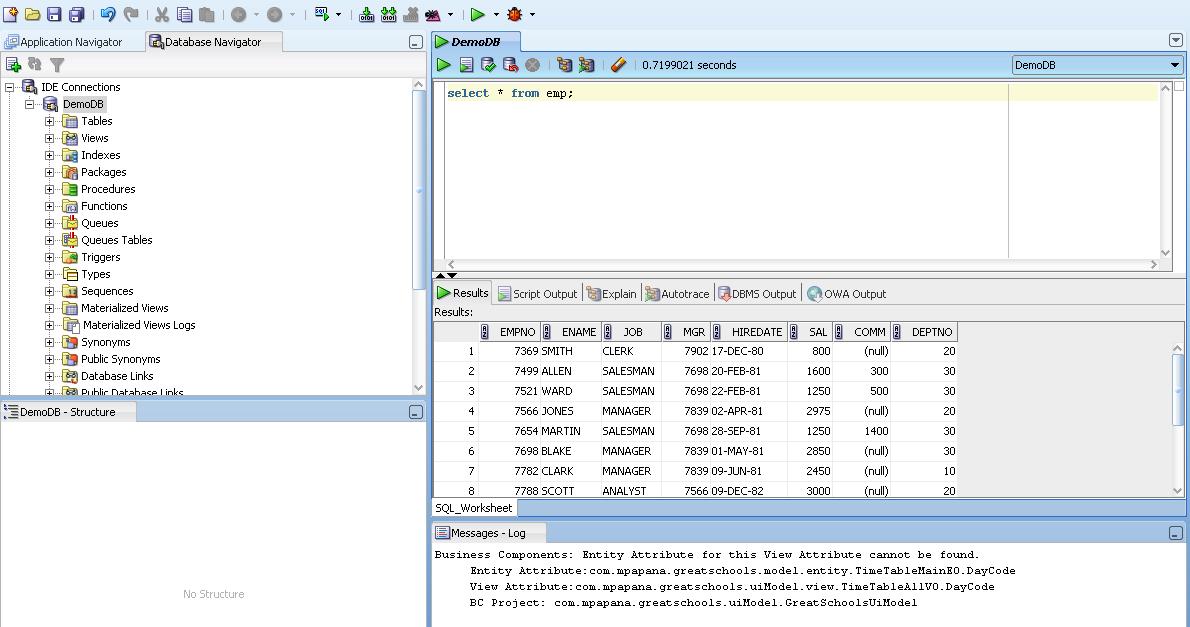Rollback database changes icon
The image size is (1190, 627).
click(x=510, y=65)
